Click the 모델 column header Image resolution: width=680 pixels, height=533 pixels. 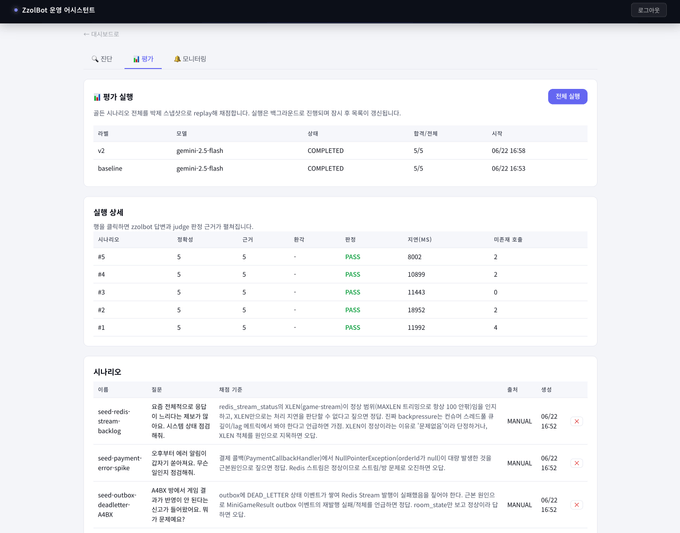[x=181, y=134]
